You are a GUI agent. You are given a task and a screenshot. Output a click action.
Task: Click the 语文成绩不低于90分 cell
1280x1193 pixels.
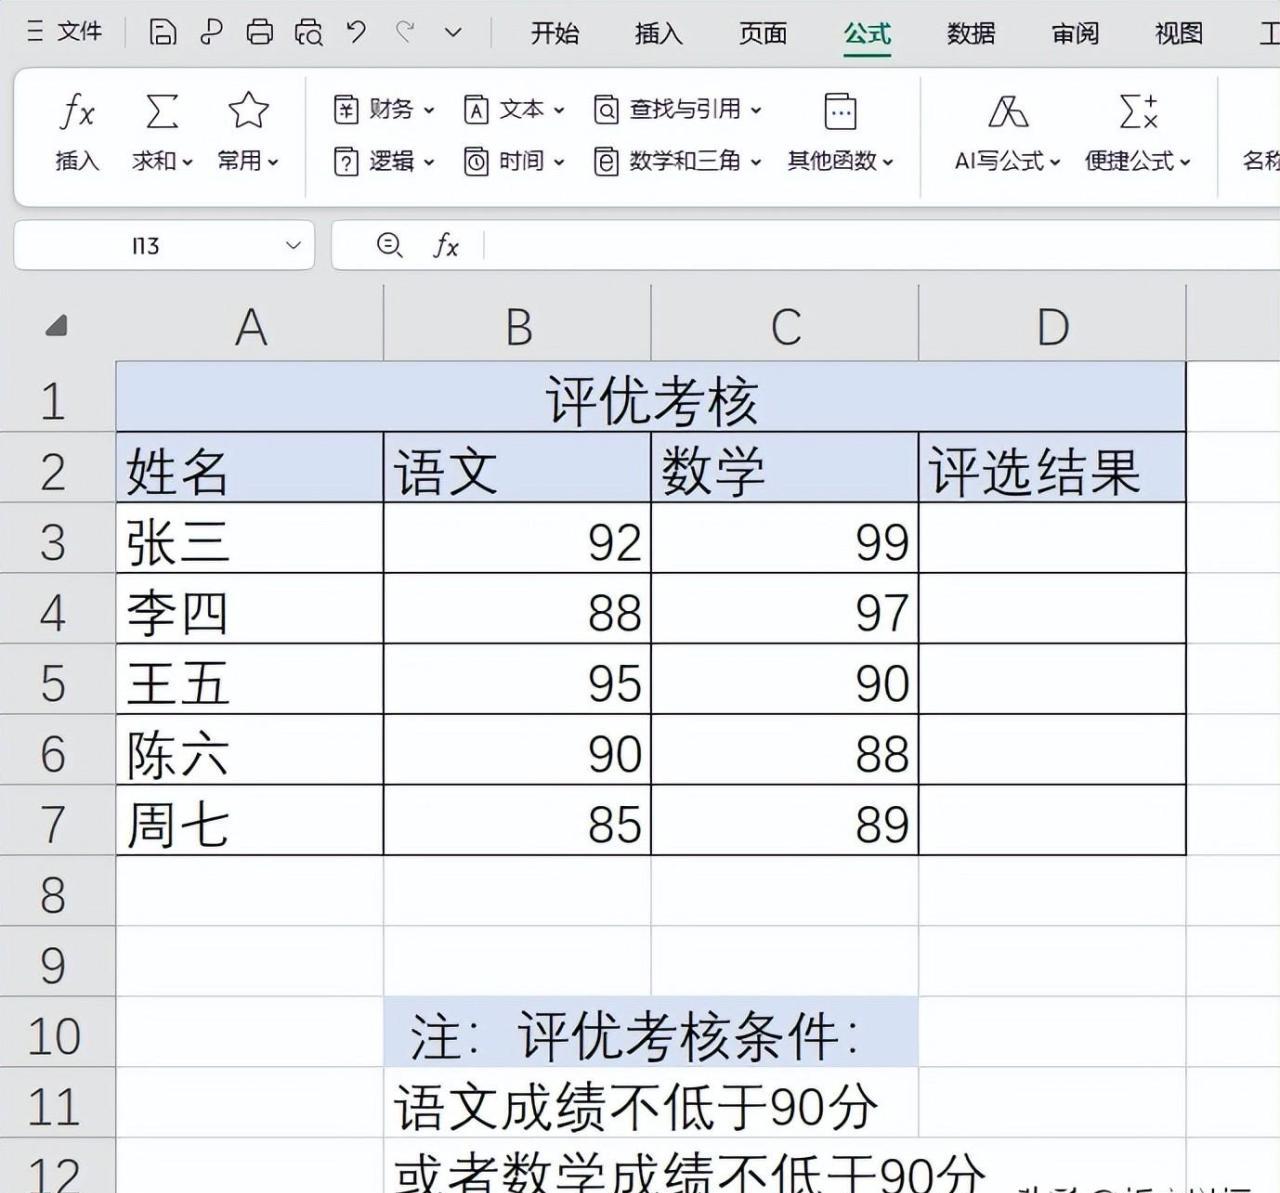pyautogui.click(x=651, y=1104)
